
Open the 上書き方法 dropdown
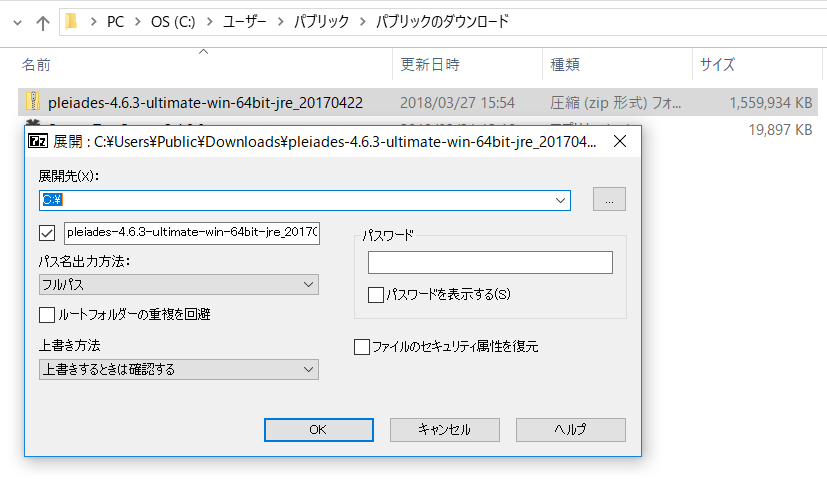click(179, 369)
